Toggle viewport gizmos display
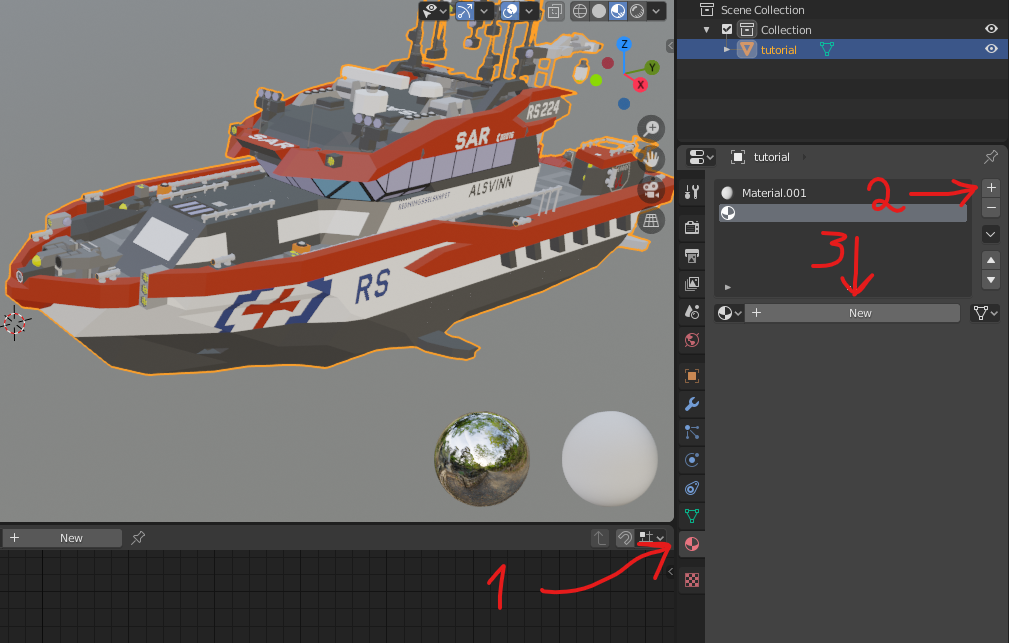The image size is (1009, 643). (x=465, y=11)
